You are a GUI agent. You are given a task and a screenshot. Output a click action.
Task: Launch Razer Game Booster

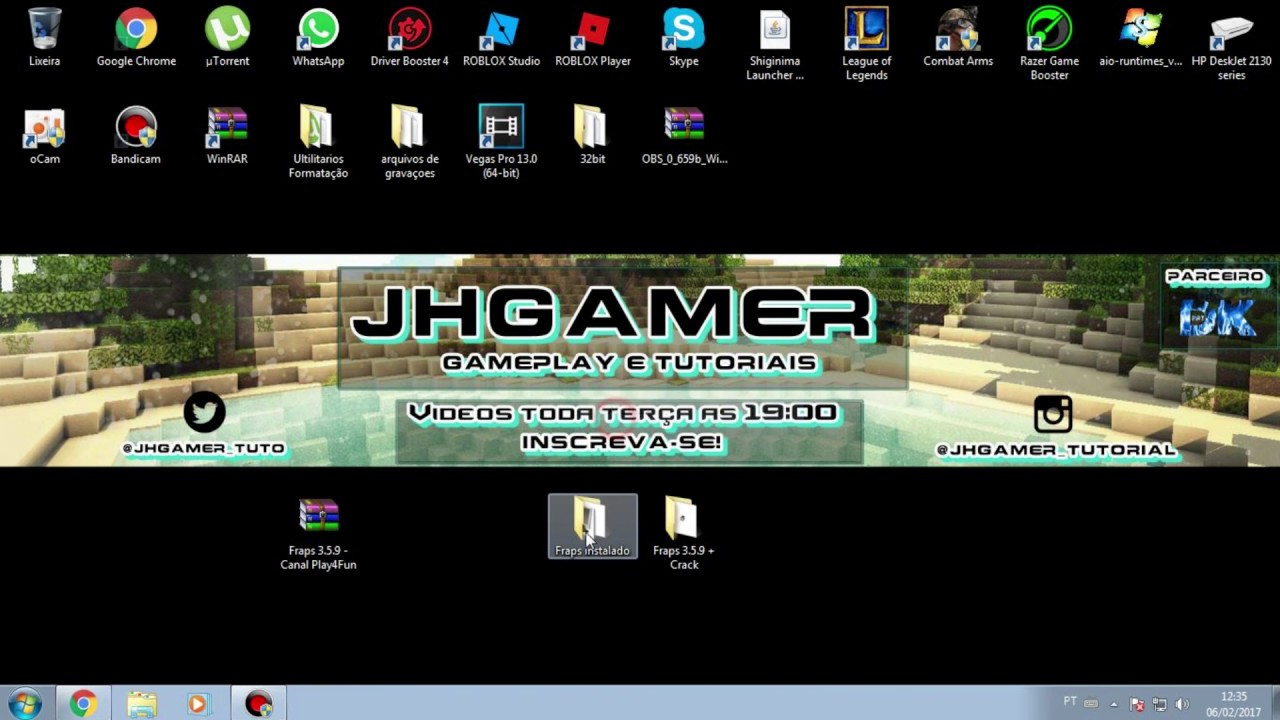click(1049, 45)
